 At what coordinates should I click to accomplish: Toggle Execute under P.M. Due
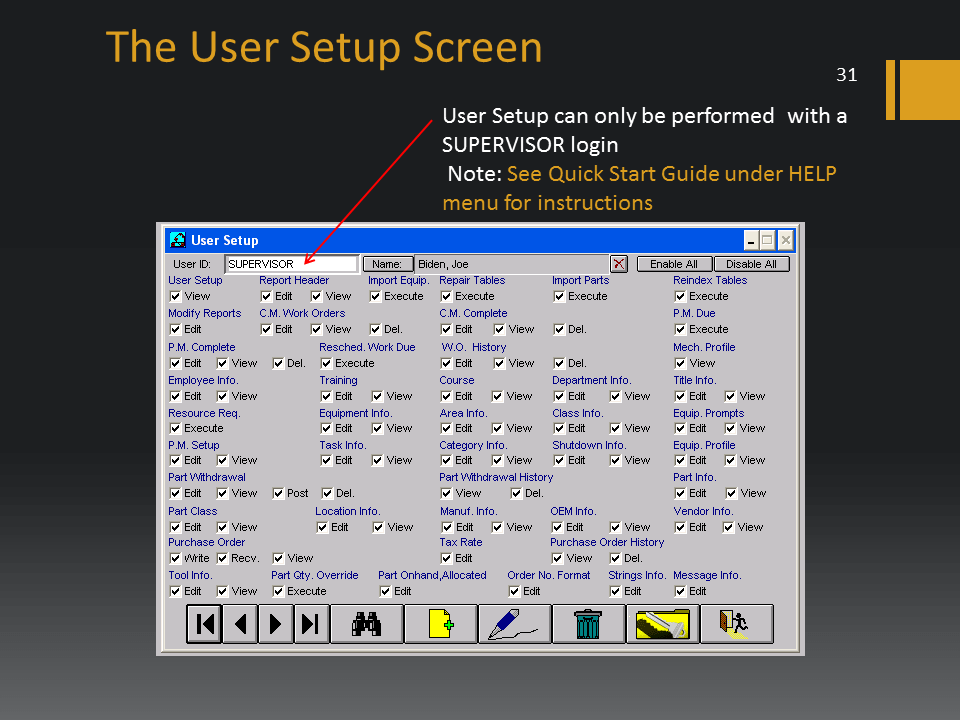coord(680,329)
